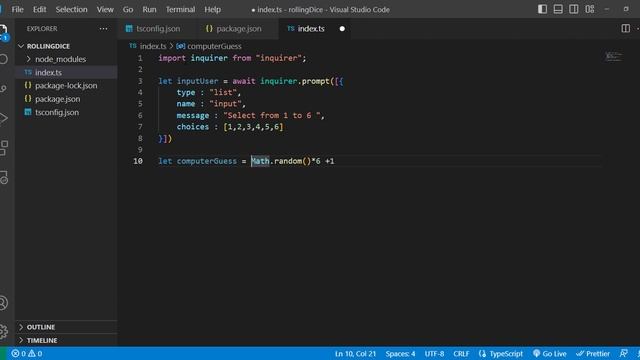Change encoding via UTF-8 status item
The width and height of the screenshot is (640, 360).
pos(434,353)
